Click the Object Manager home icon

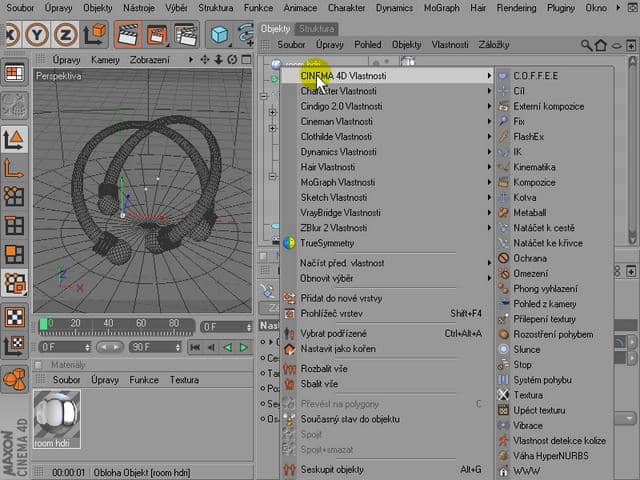pos(601,45)
